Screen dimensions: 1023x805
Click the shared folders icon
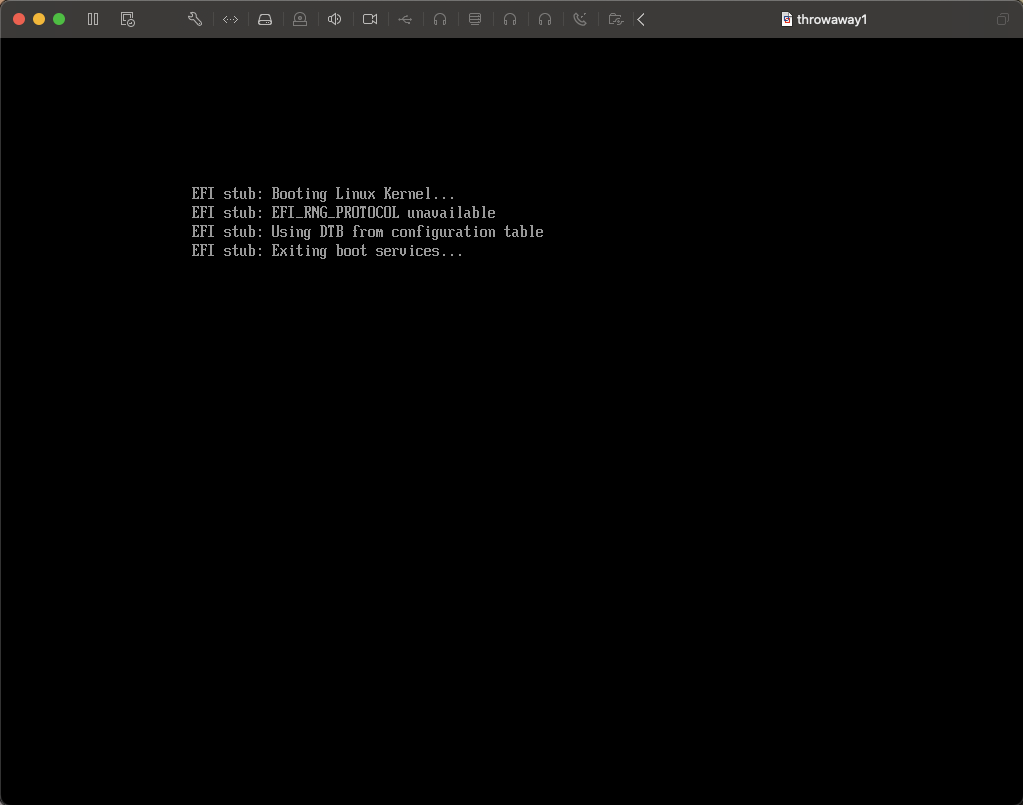(x=616, y=20)
